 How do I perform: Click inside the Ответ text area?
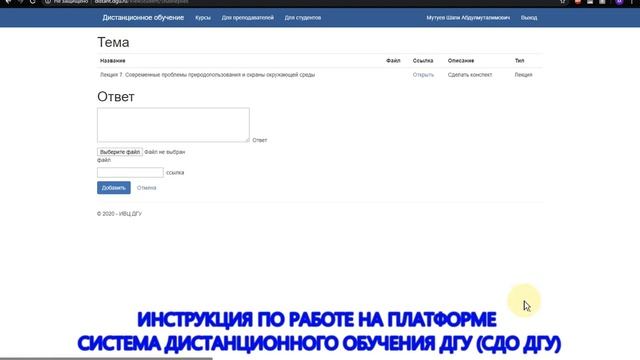(173, 125)
